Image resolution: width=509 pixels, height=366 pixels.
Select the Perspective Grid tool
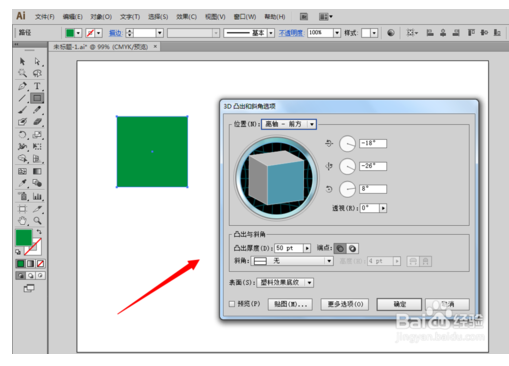[37, 159]
